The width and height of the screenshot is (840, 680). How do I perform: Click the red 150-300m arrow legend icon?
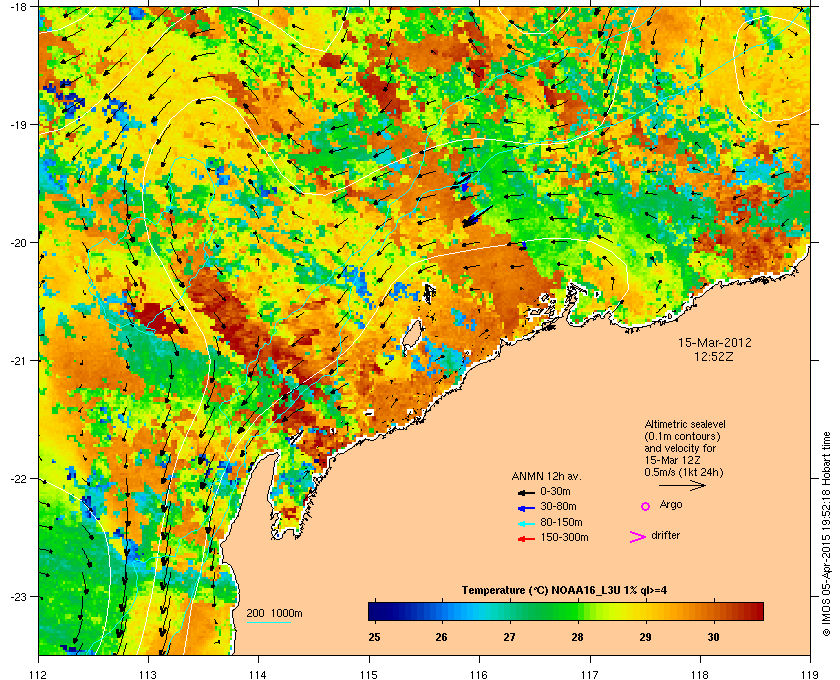(526, 539)
